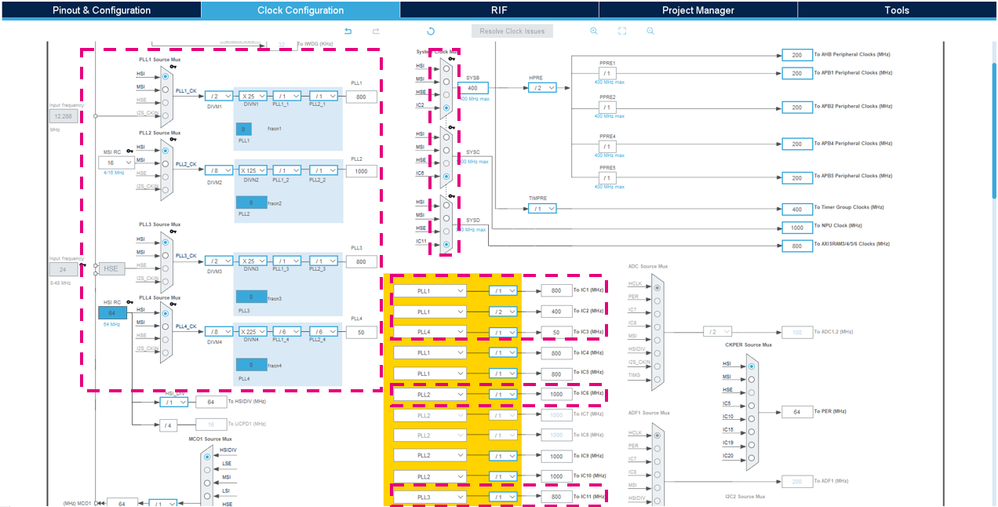Image resolution: width=998 pixels, height=507 pixels.
Task: Edit the fracn1 fractional value field
Action: [x=244, y=129]
